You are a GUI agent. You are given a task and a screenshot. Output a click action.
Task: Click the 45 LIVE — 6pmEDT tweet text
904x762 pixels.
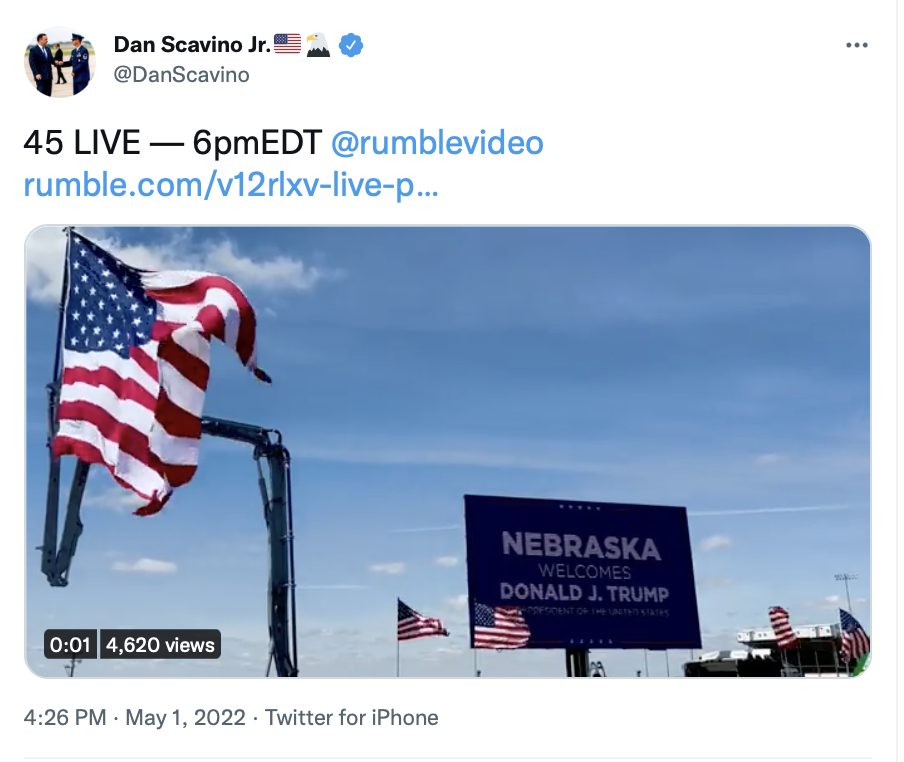[x=172, y=142]
